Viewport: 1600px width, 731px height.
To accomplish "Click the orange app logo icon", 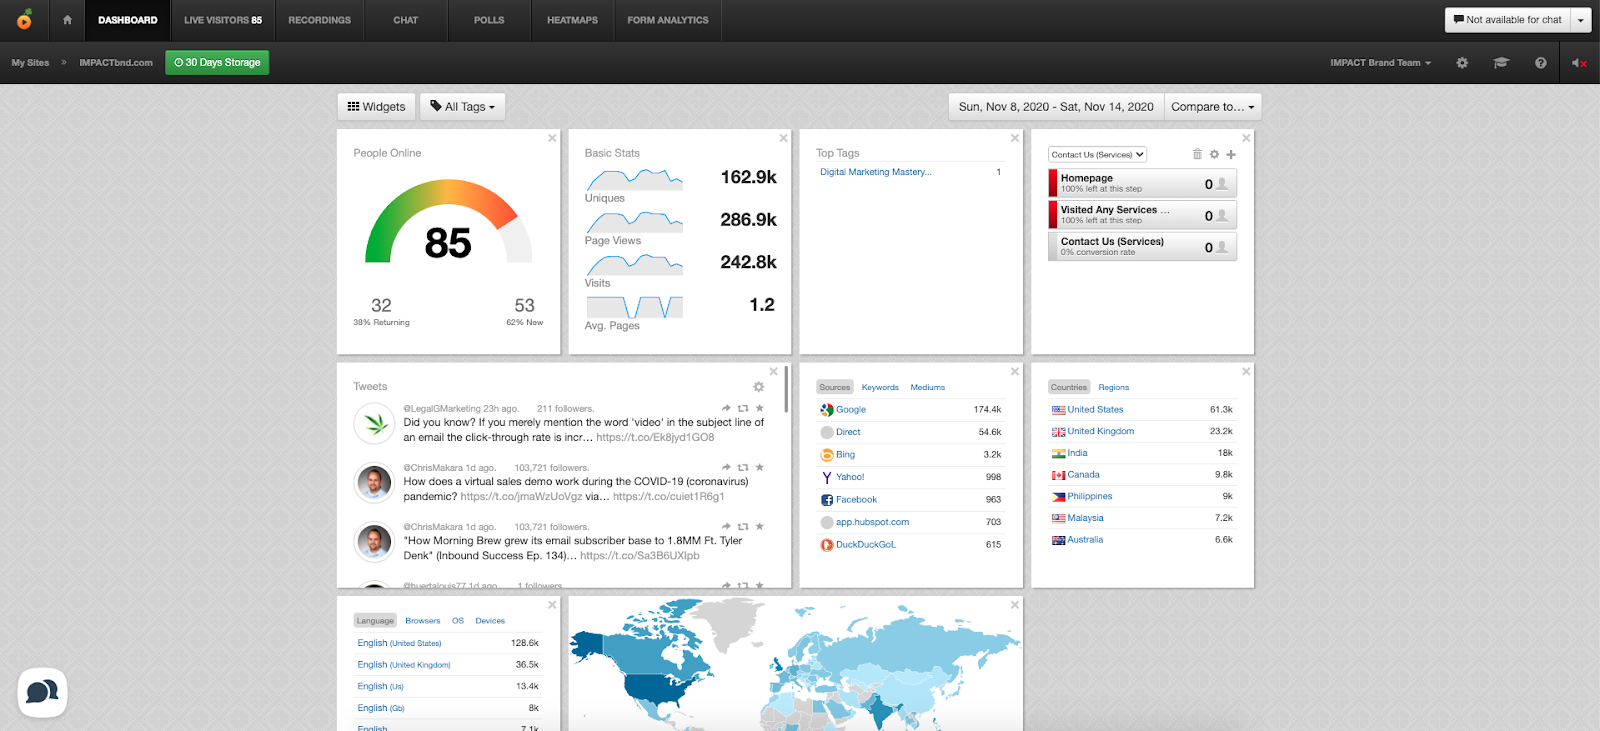I will pyautogui.click(x=24, y=19).
